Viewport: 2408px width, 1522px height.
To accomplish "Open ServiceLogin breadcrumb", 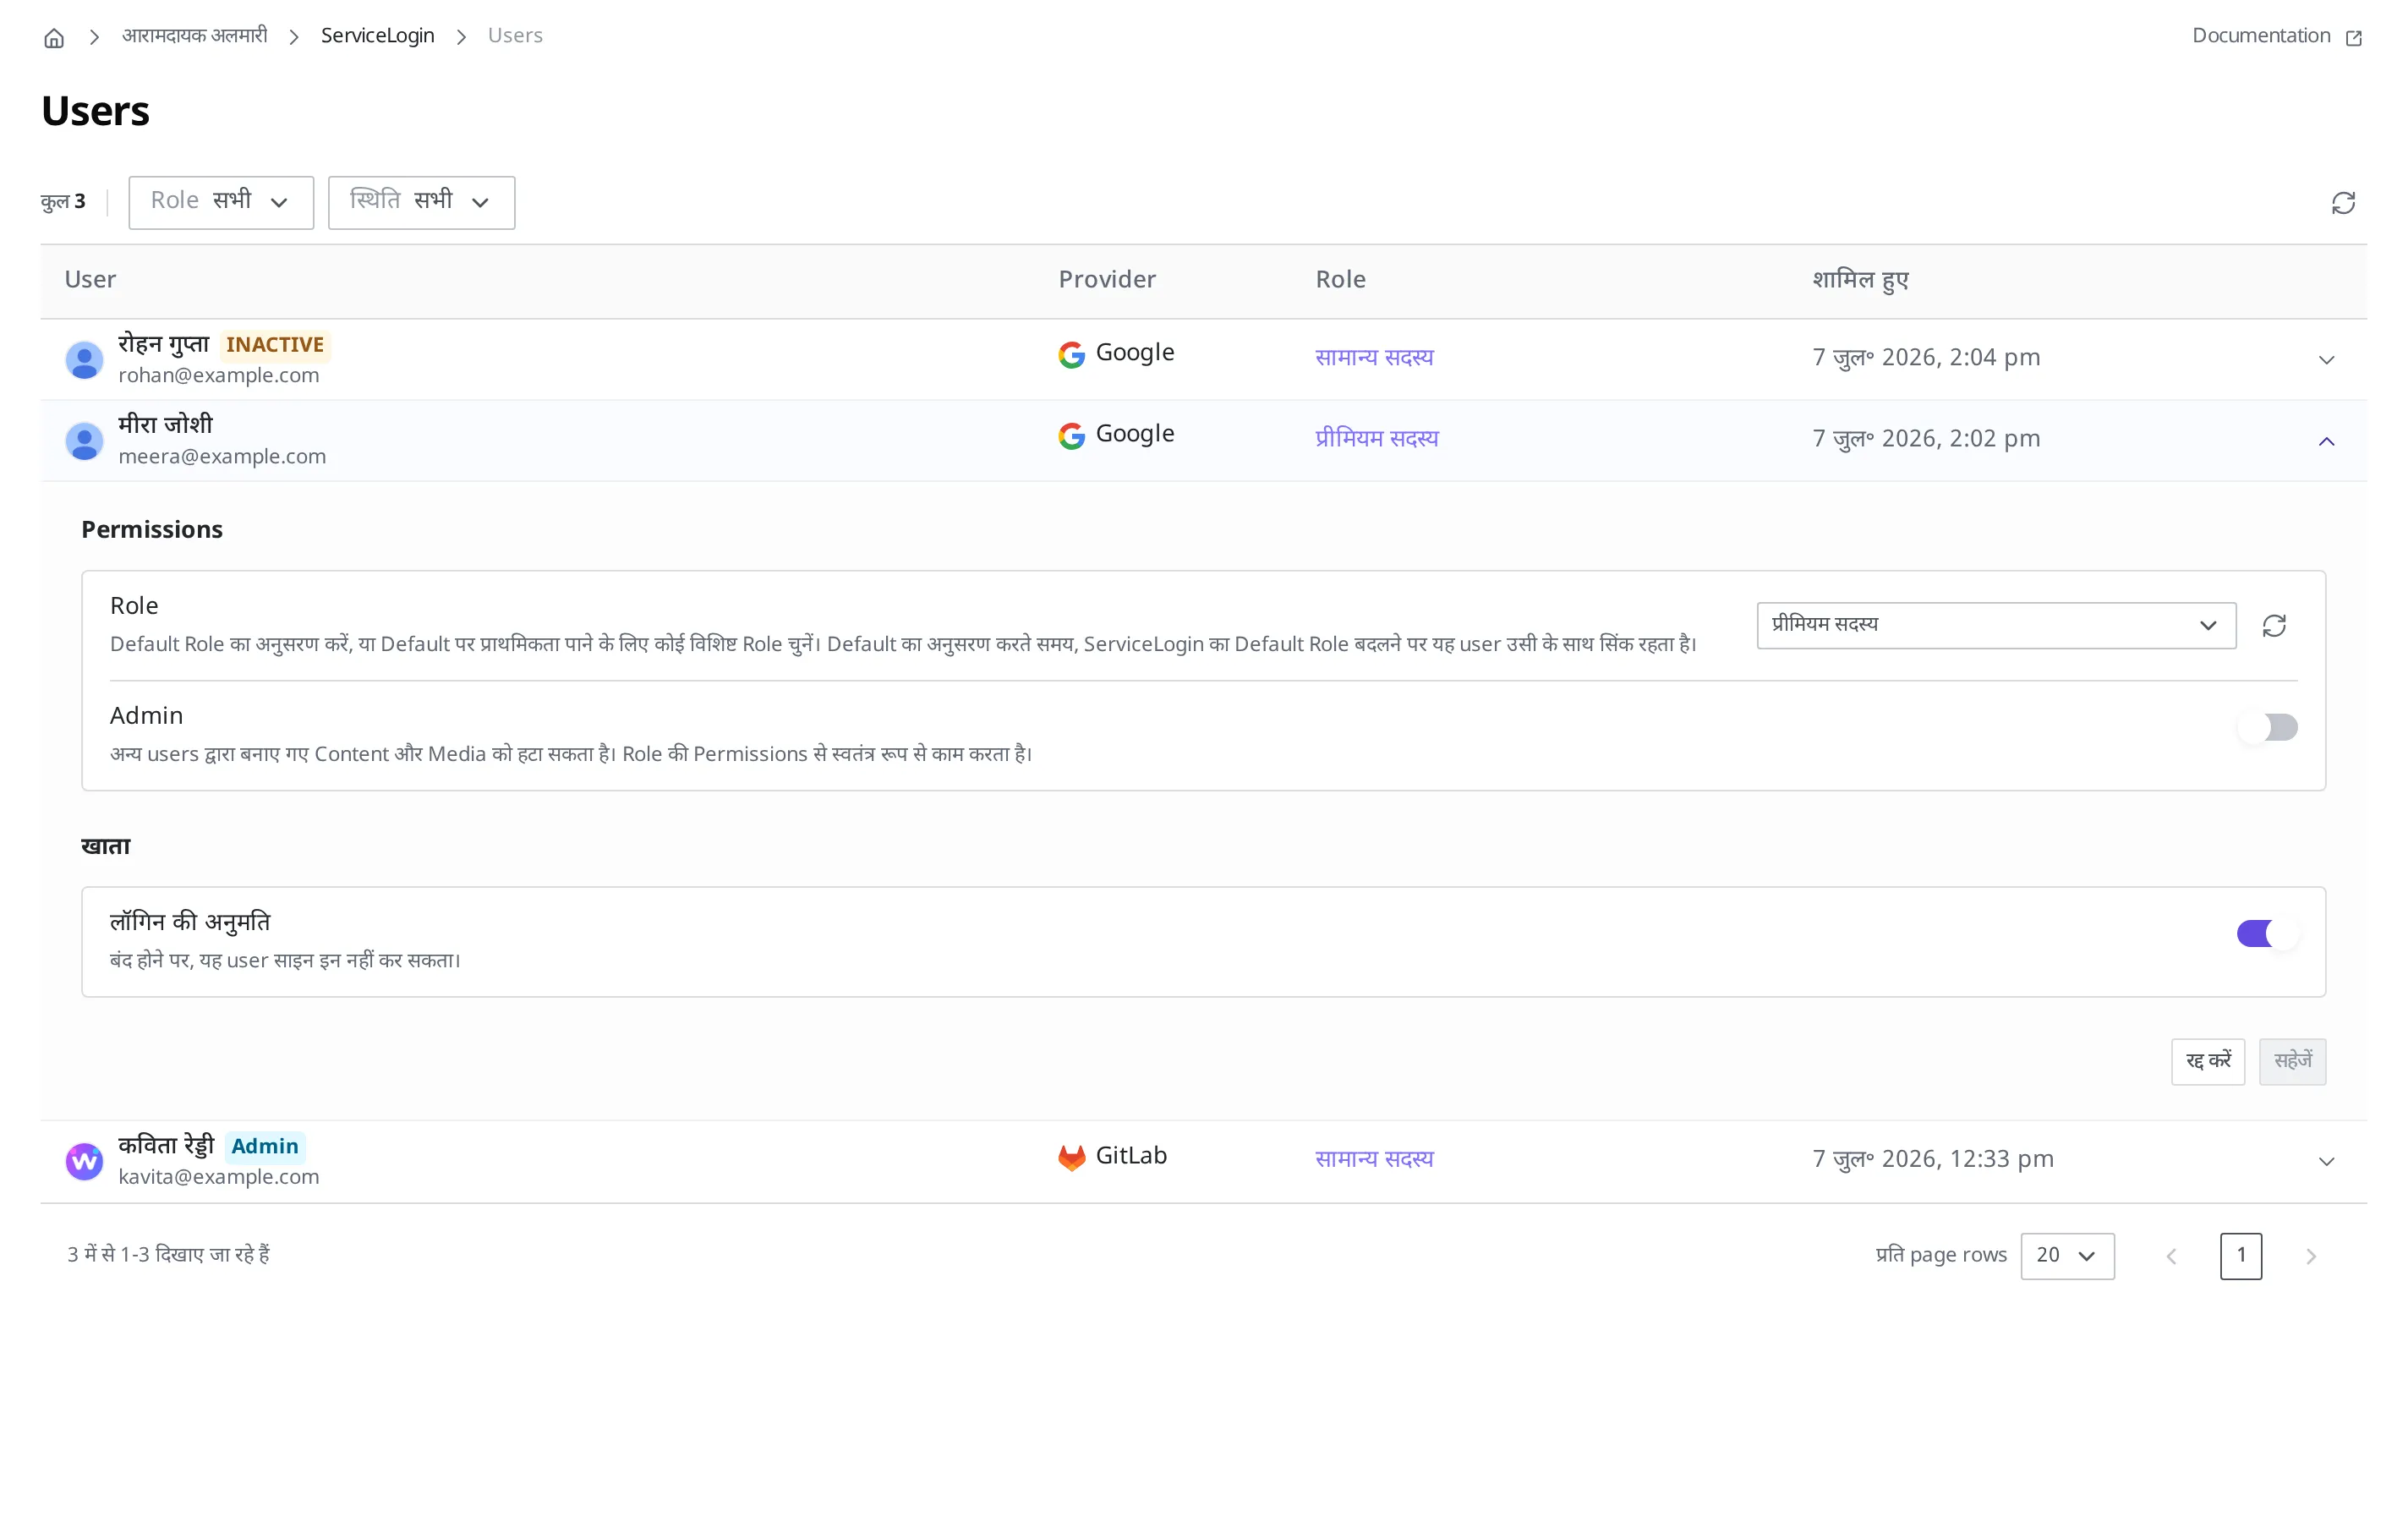I will pyautogui.click(x=377, y=36).
